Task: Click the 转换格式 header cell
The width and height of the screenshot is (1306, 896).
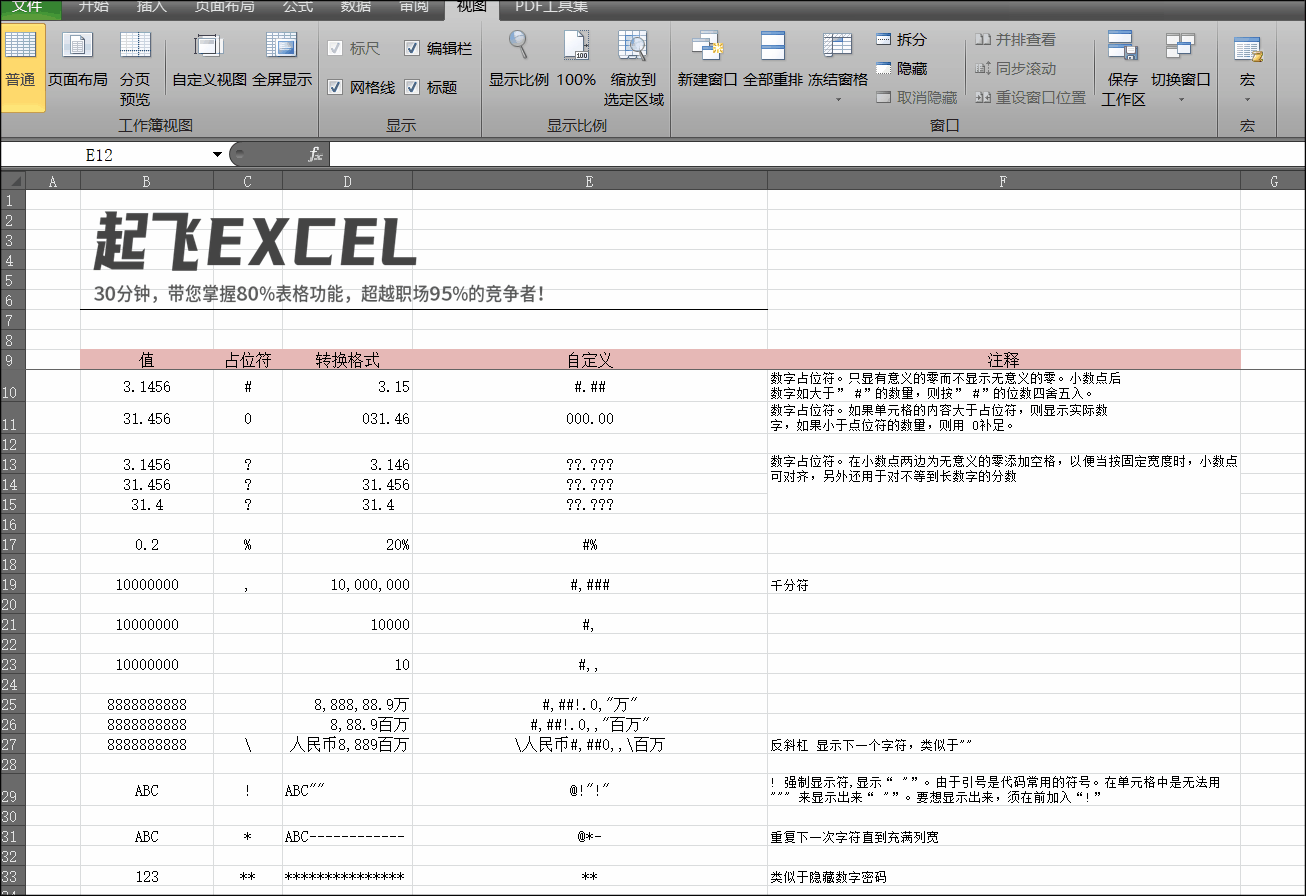Action: point(347,360)
